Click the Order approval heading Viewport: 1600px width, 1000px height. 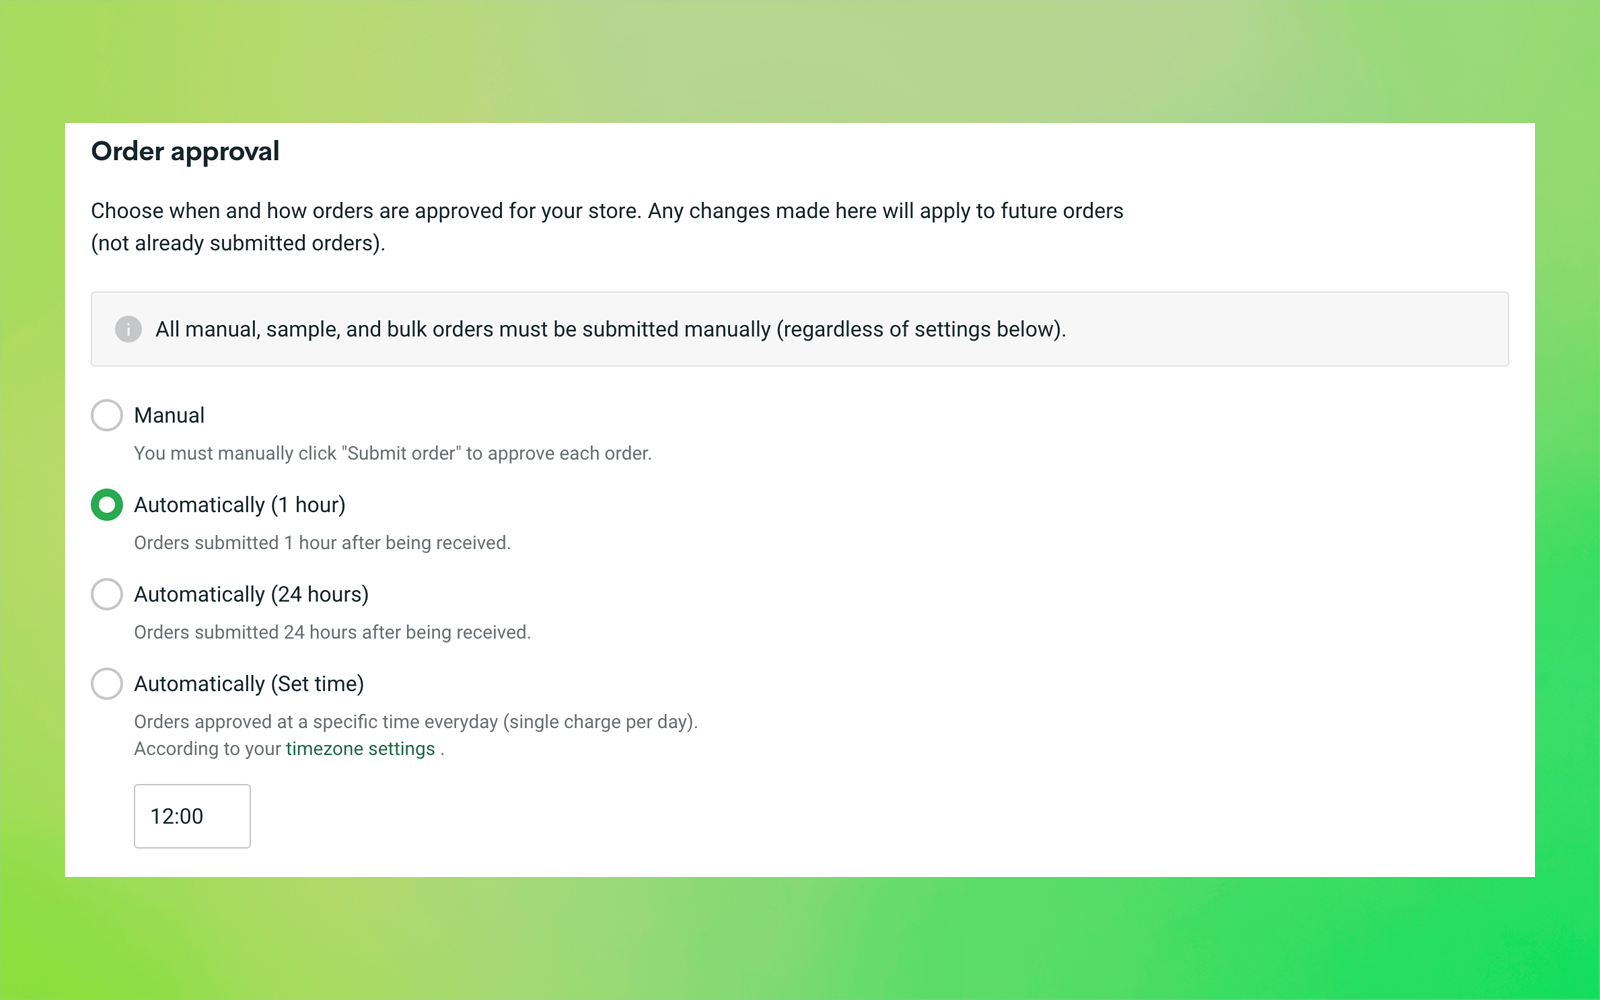[185, 151]
